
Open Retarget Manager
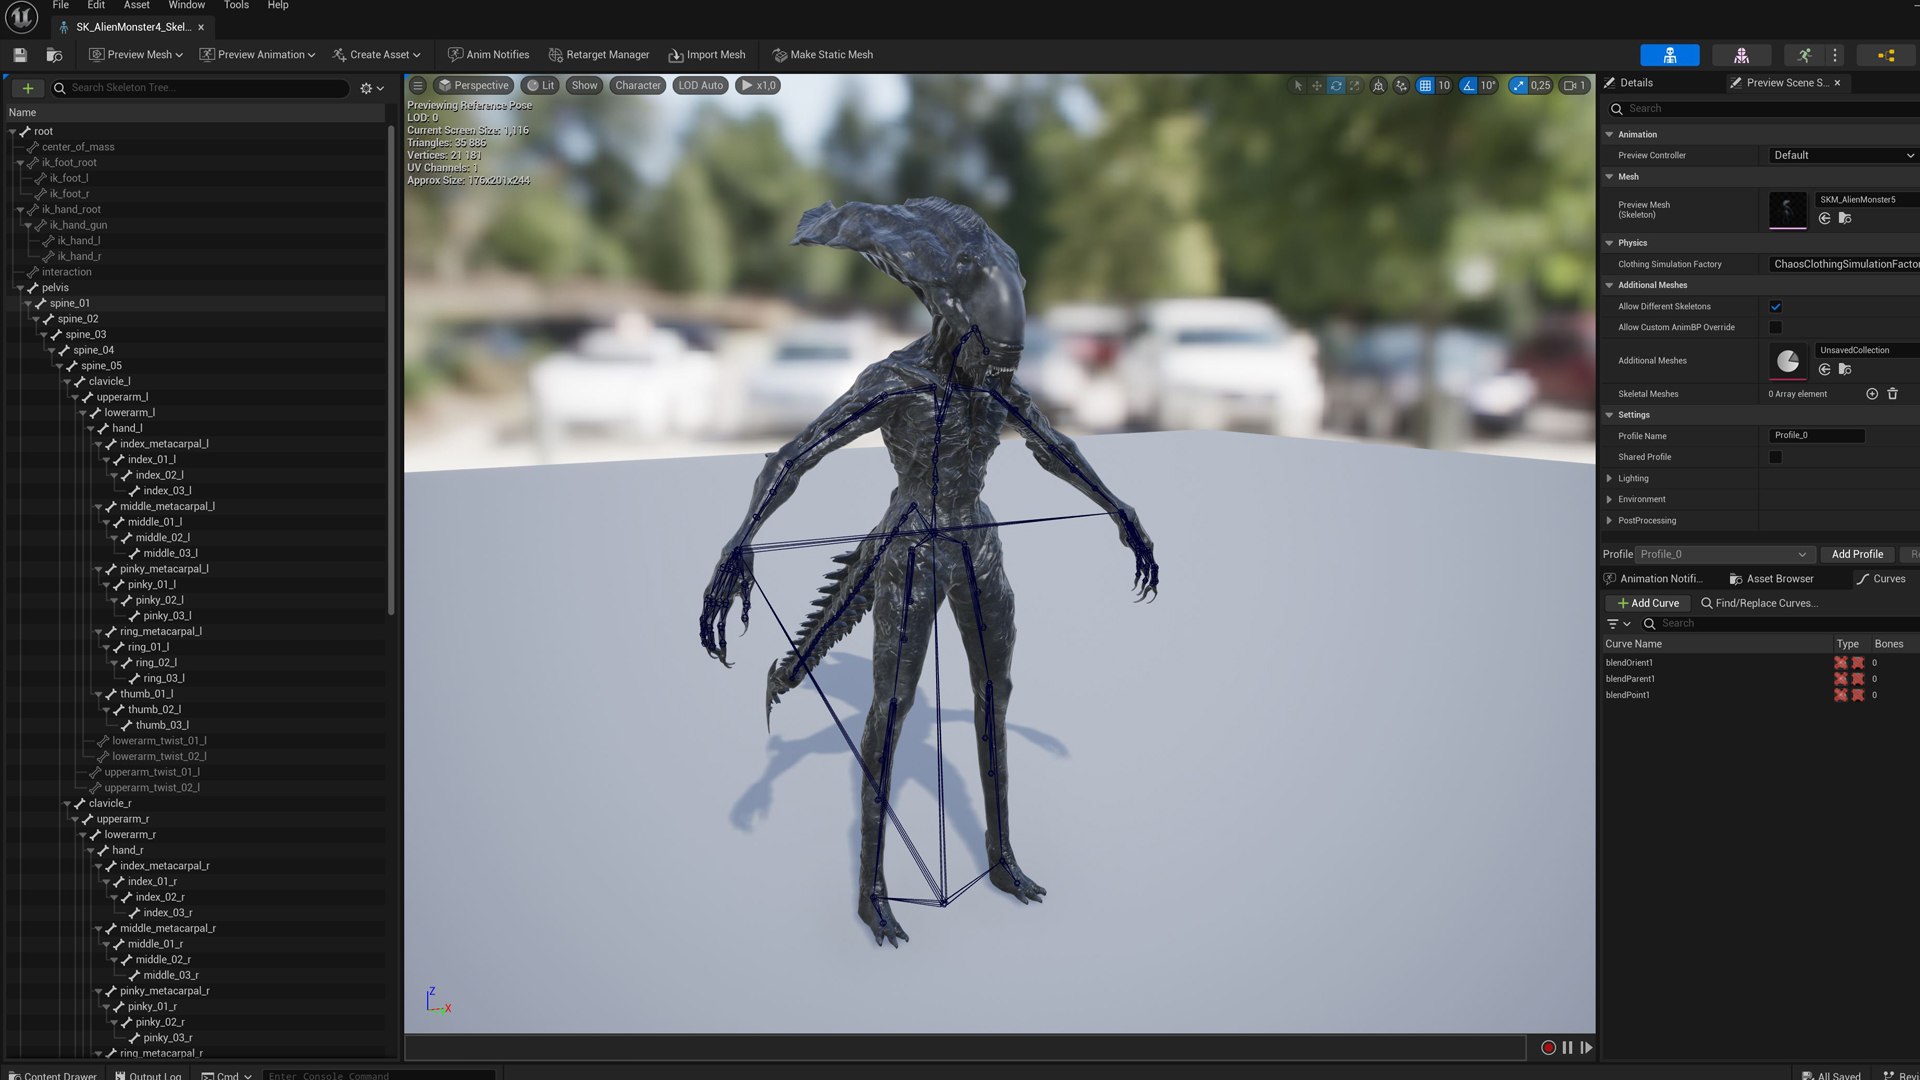(598, 55)
